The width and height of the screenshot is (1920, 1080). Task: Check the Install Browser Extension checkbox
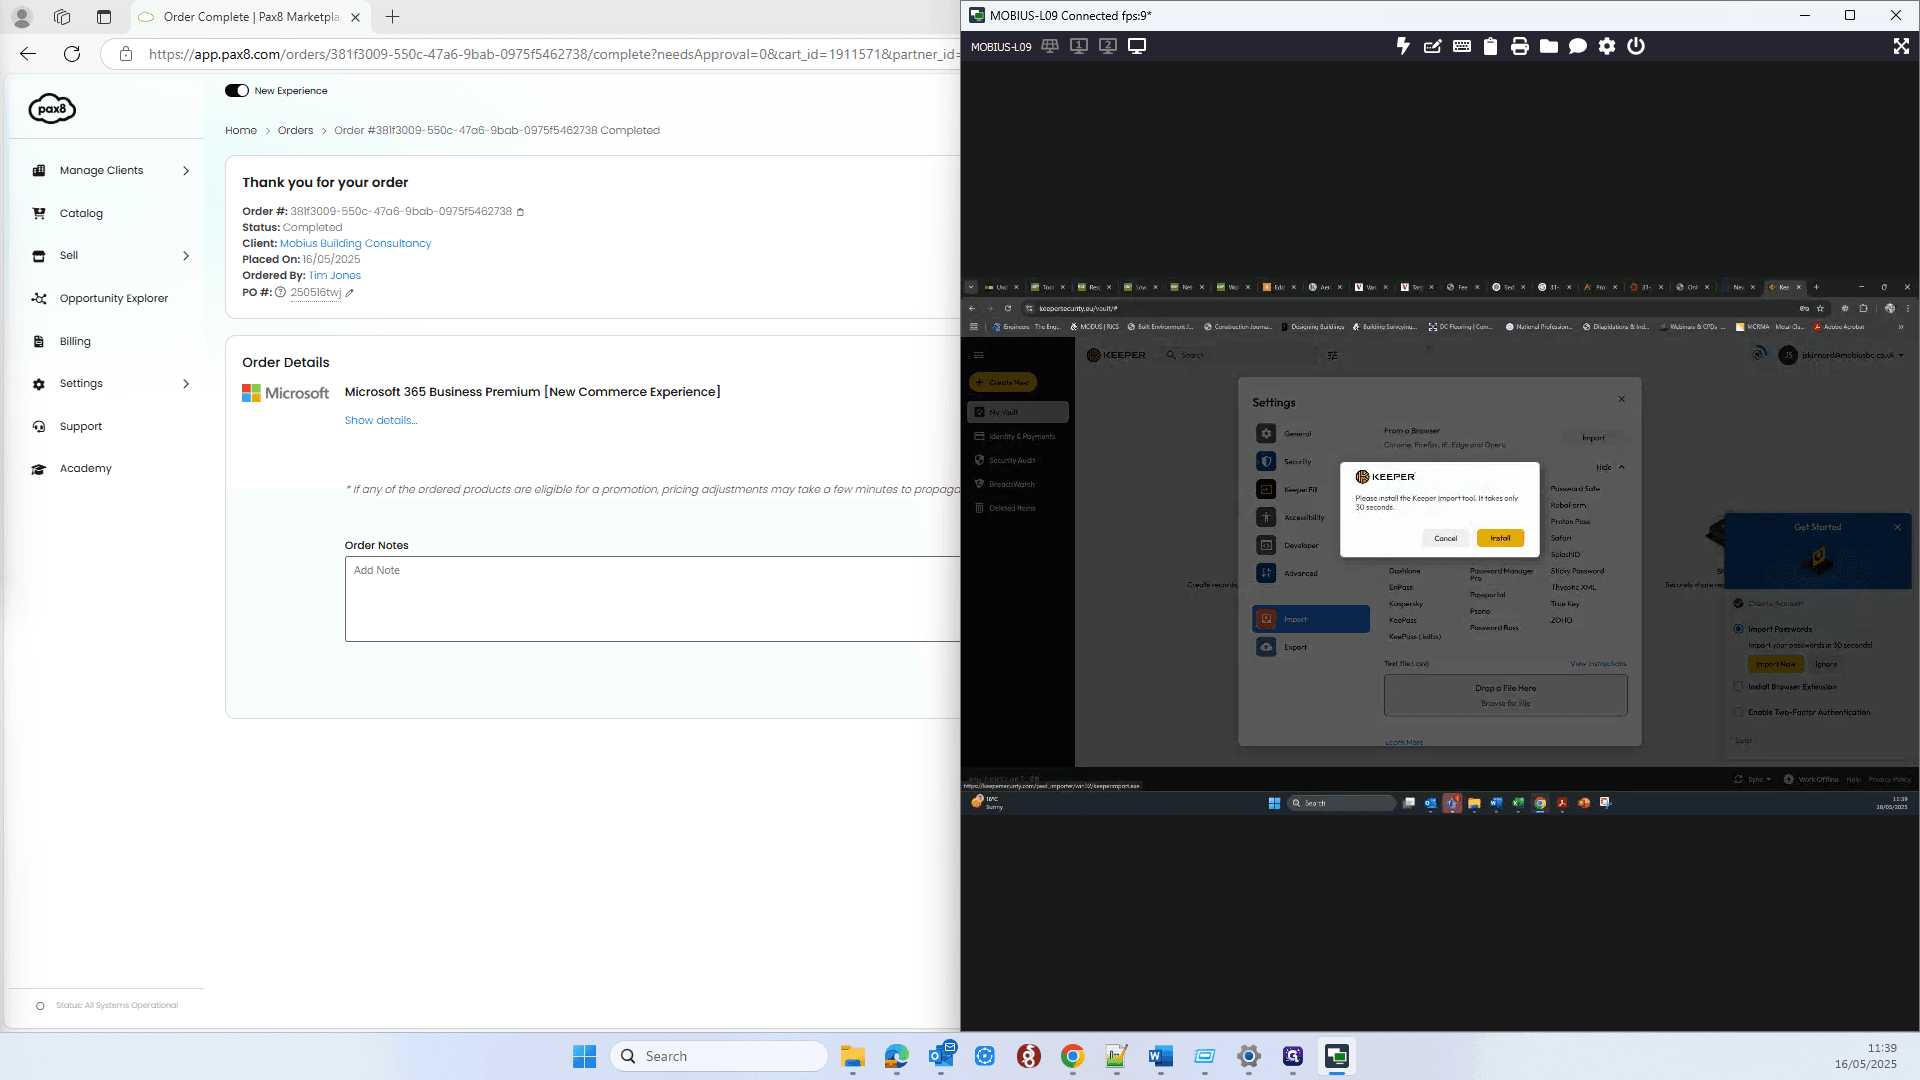[x=1739, y=687]
